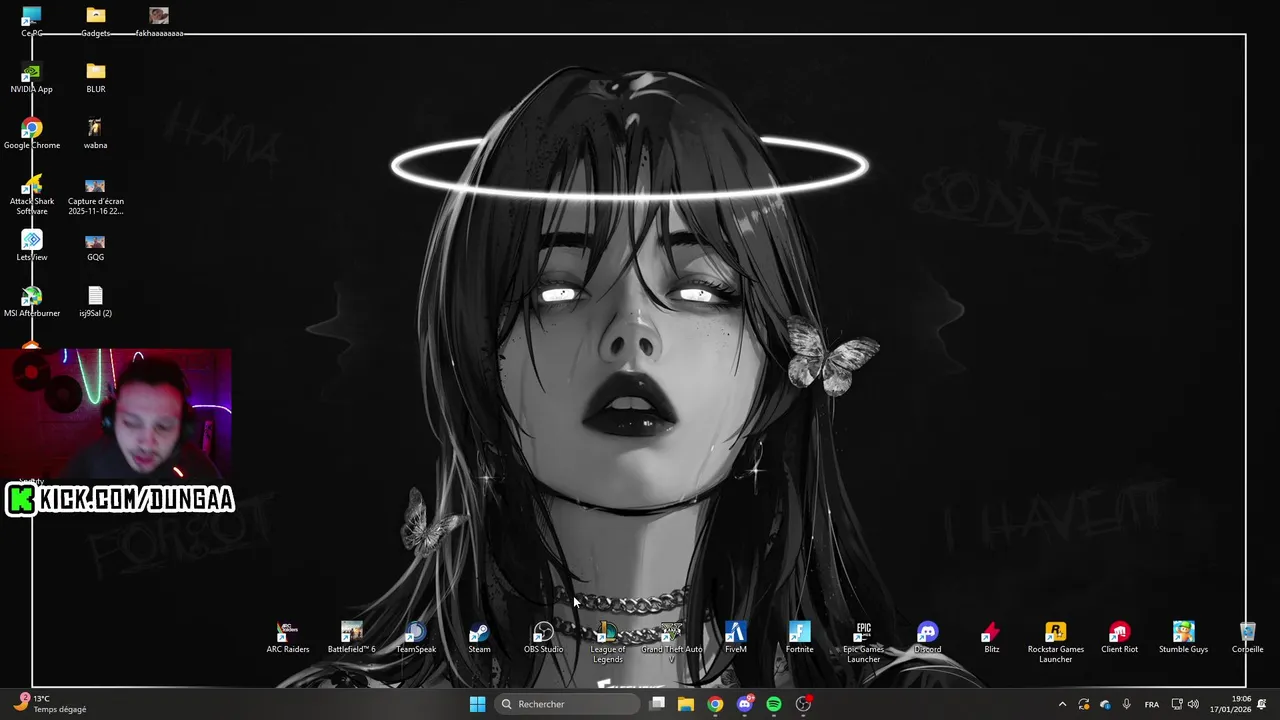Screen dimensions: 1280x720
Task: Select the Rockstar Games Launcher shortcut
Action: (1056, 643)
